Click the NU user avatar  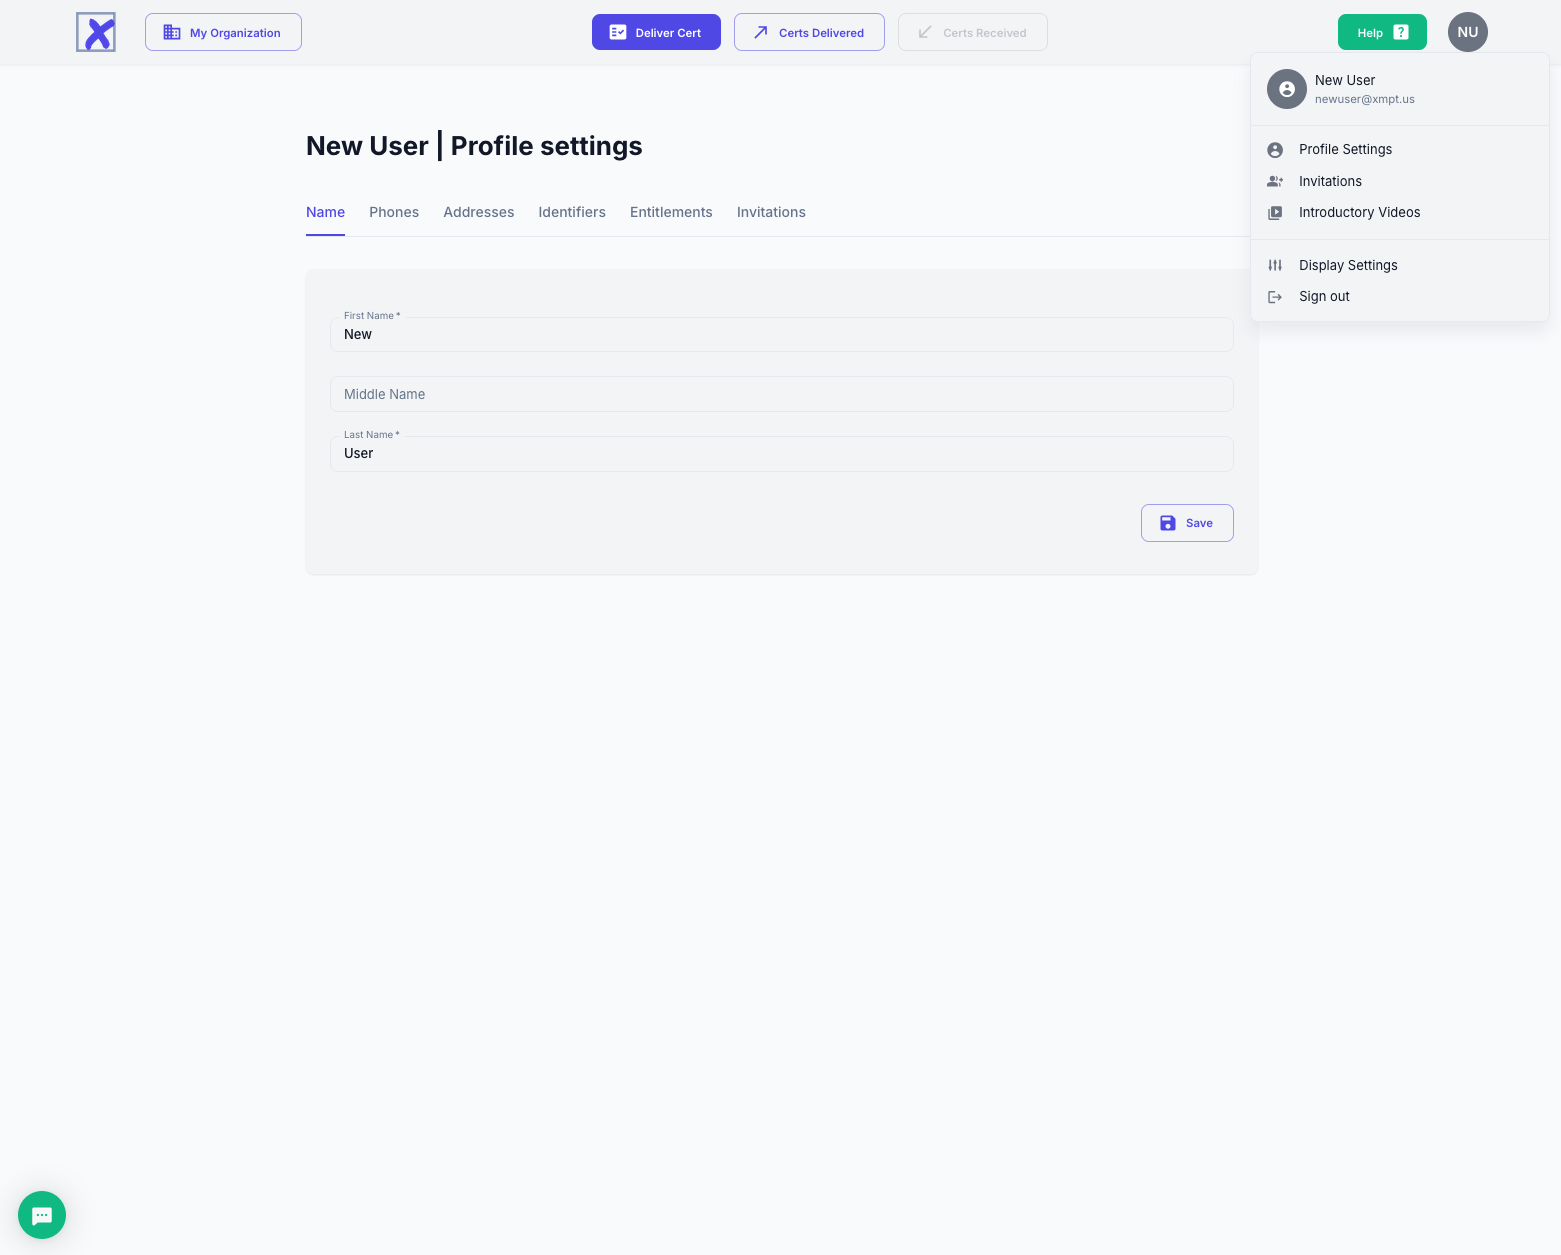click(1467, 32)
